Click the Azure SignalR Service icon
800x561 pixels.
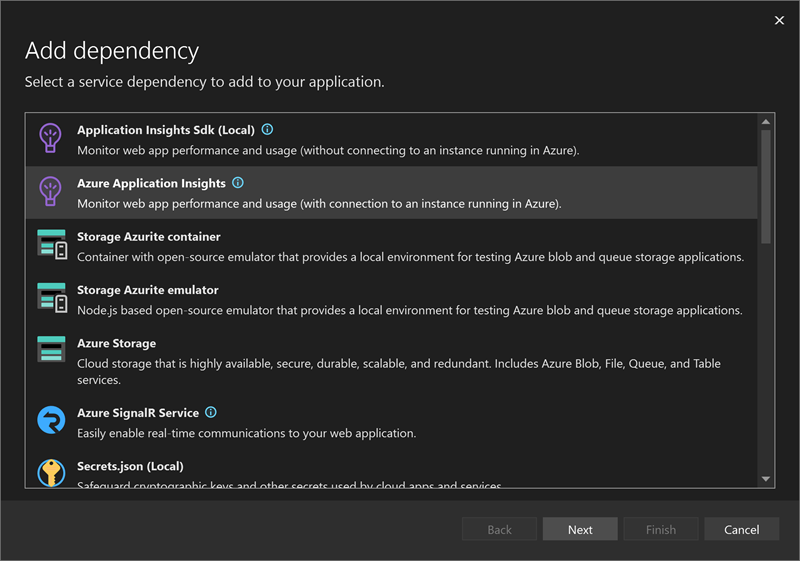point(52,420)
